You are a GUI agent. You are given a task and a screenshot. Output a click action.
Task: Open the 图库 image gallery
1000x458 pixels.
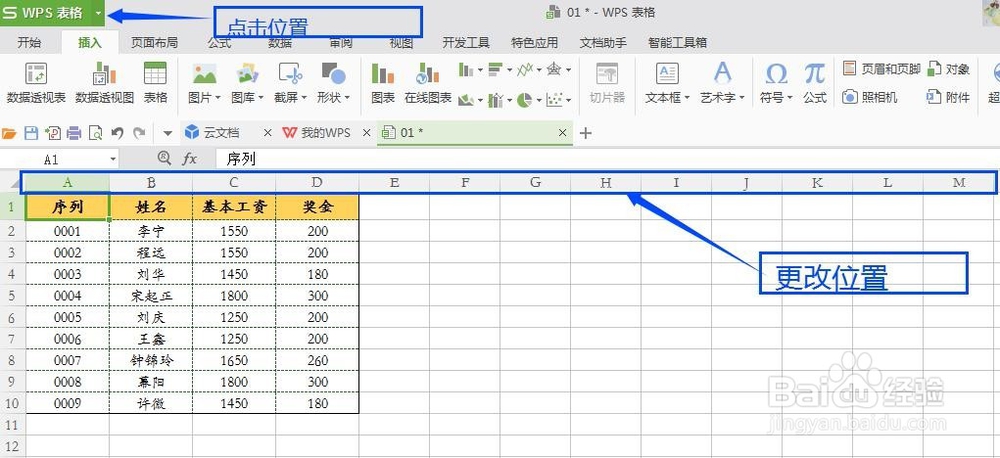tap(247, 83)
